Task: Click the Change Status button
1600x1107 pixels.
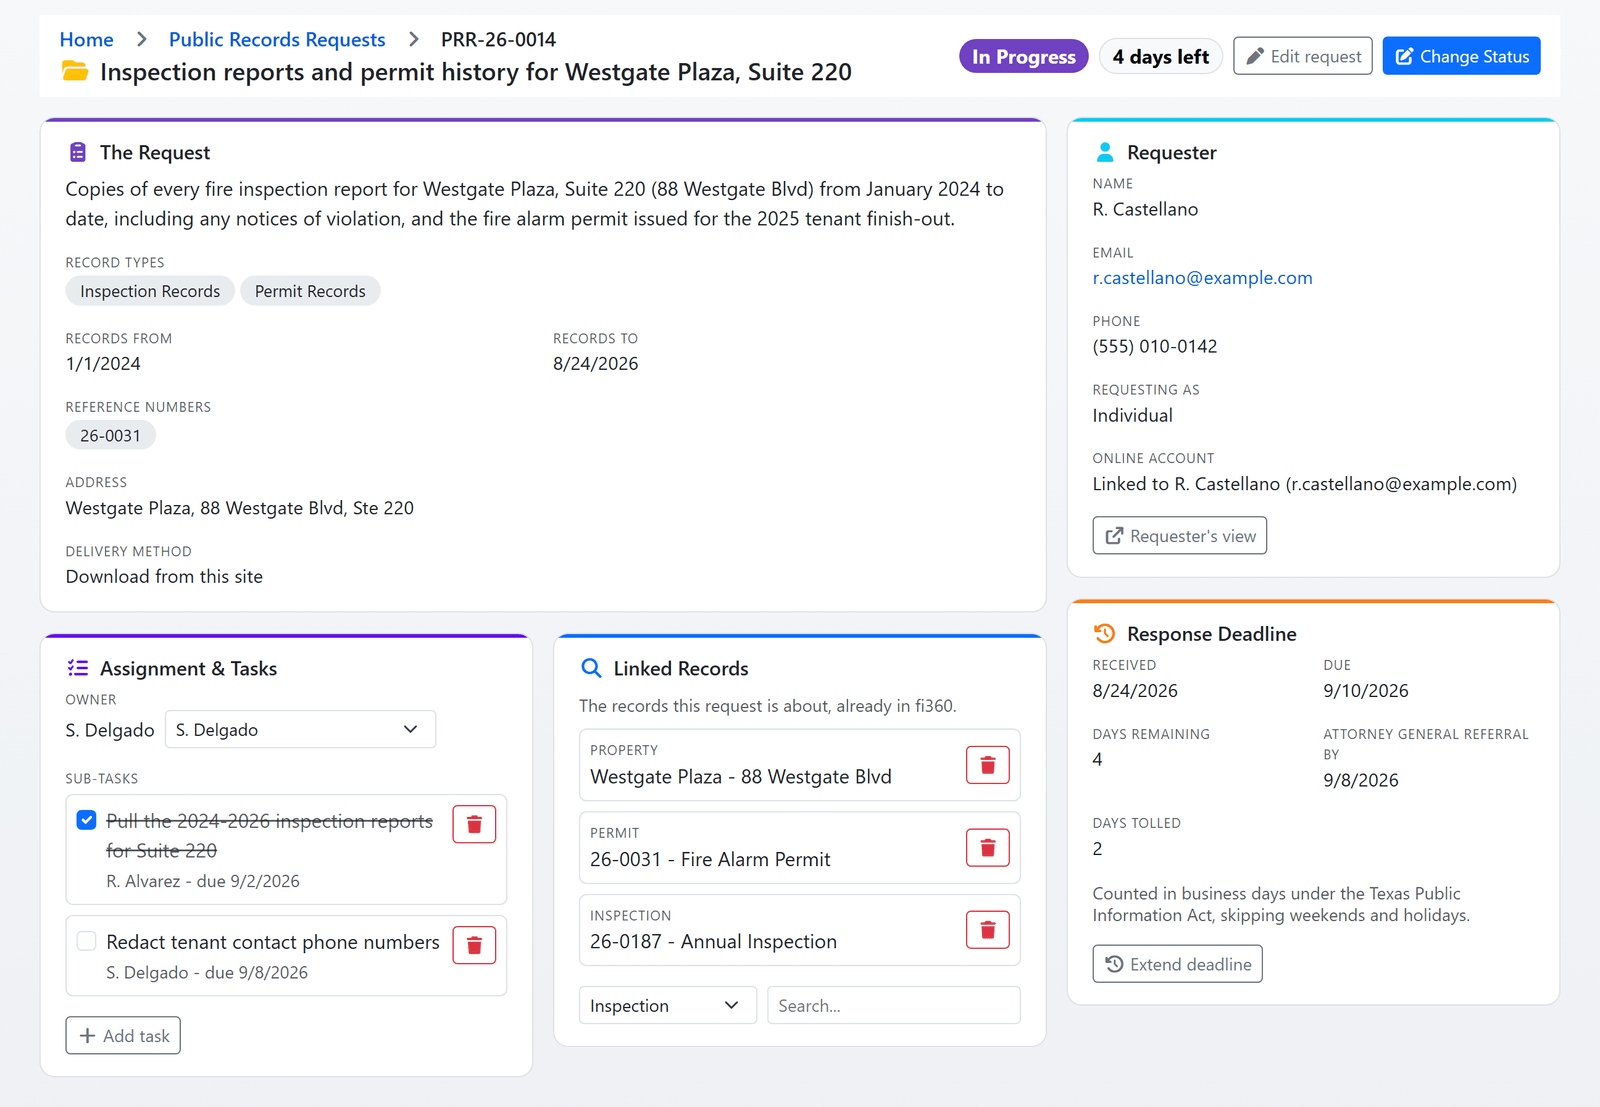Action: click(x=1462, y=56)
